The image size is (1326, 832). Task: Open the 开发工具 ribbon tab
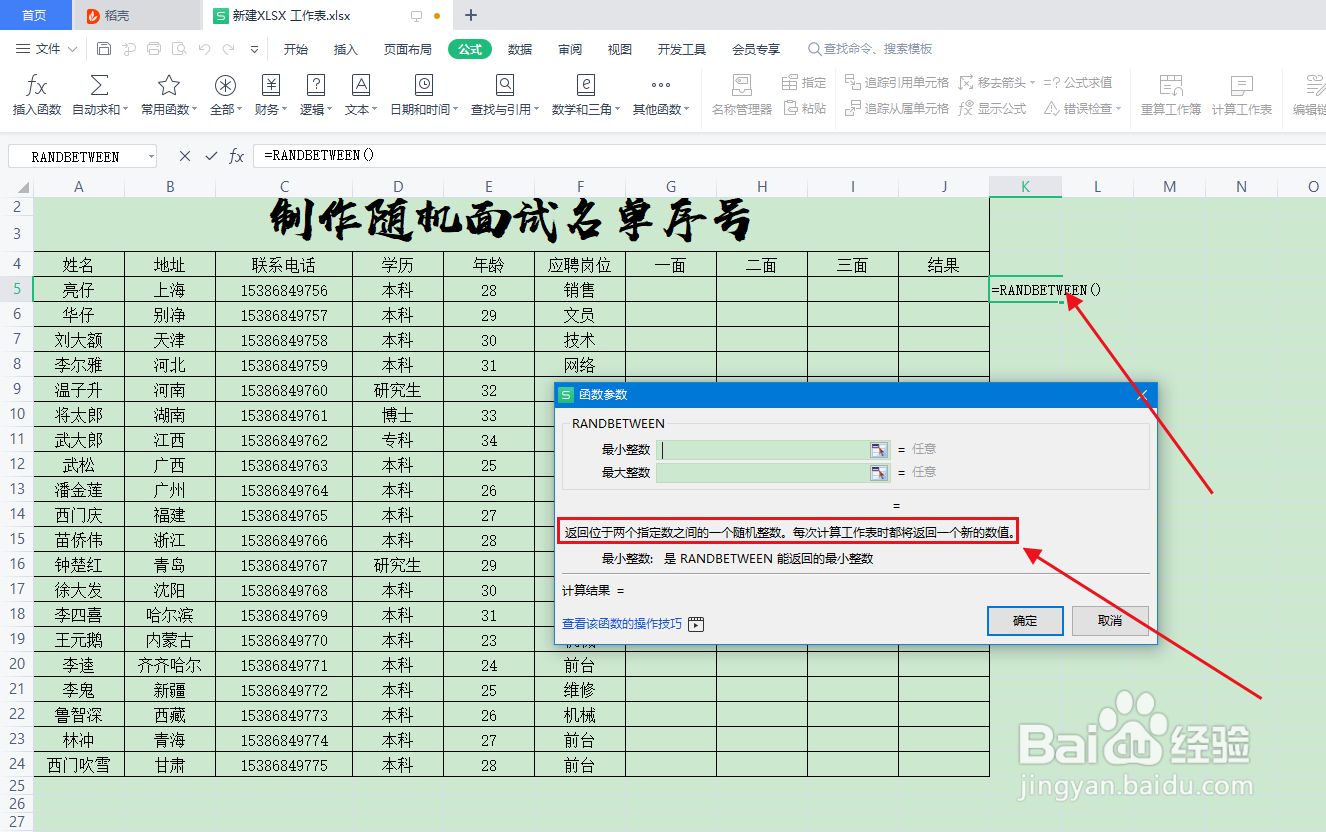(682, 49)
